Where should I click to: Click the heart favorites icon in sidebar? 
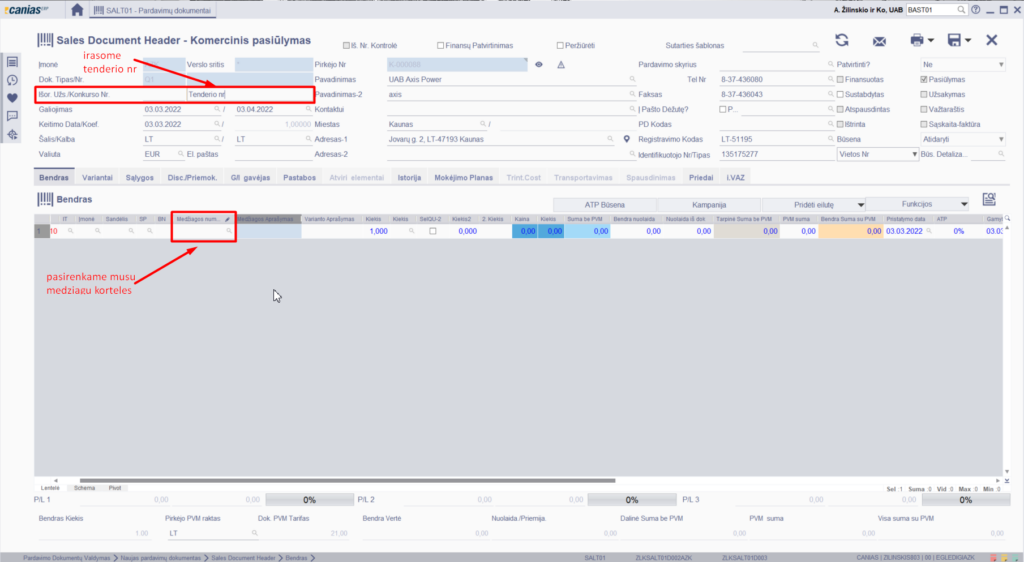pos(12,98)
